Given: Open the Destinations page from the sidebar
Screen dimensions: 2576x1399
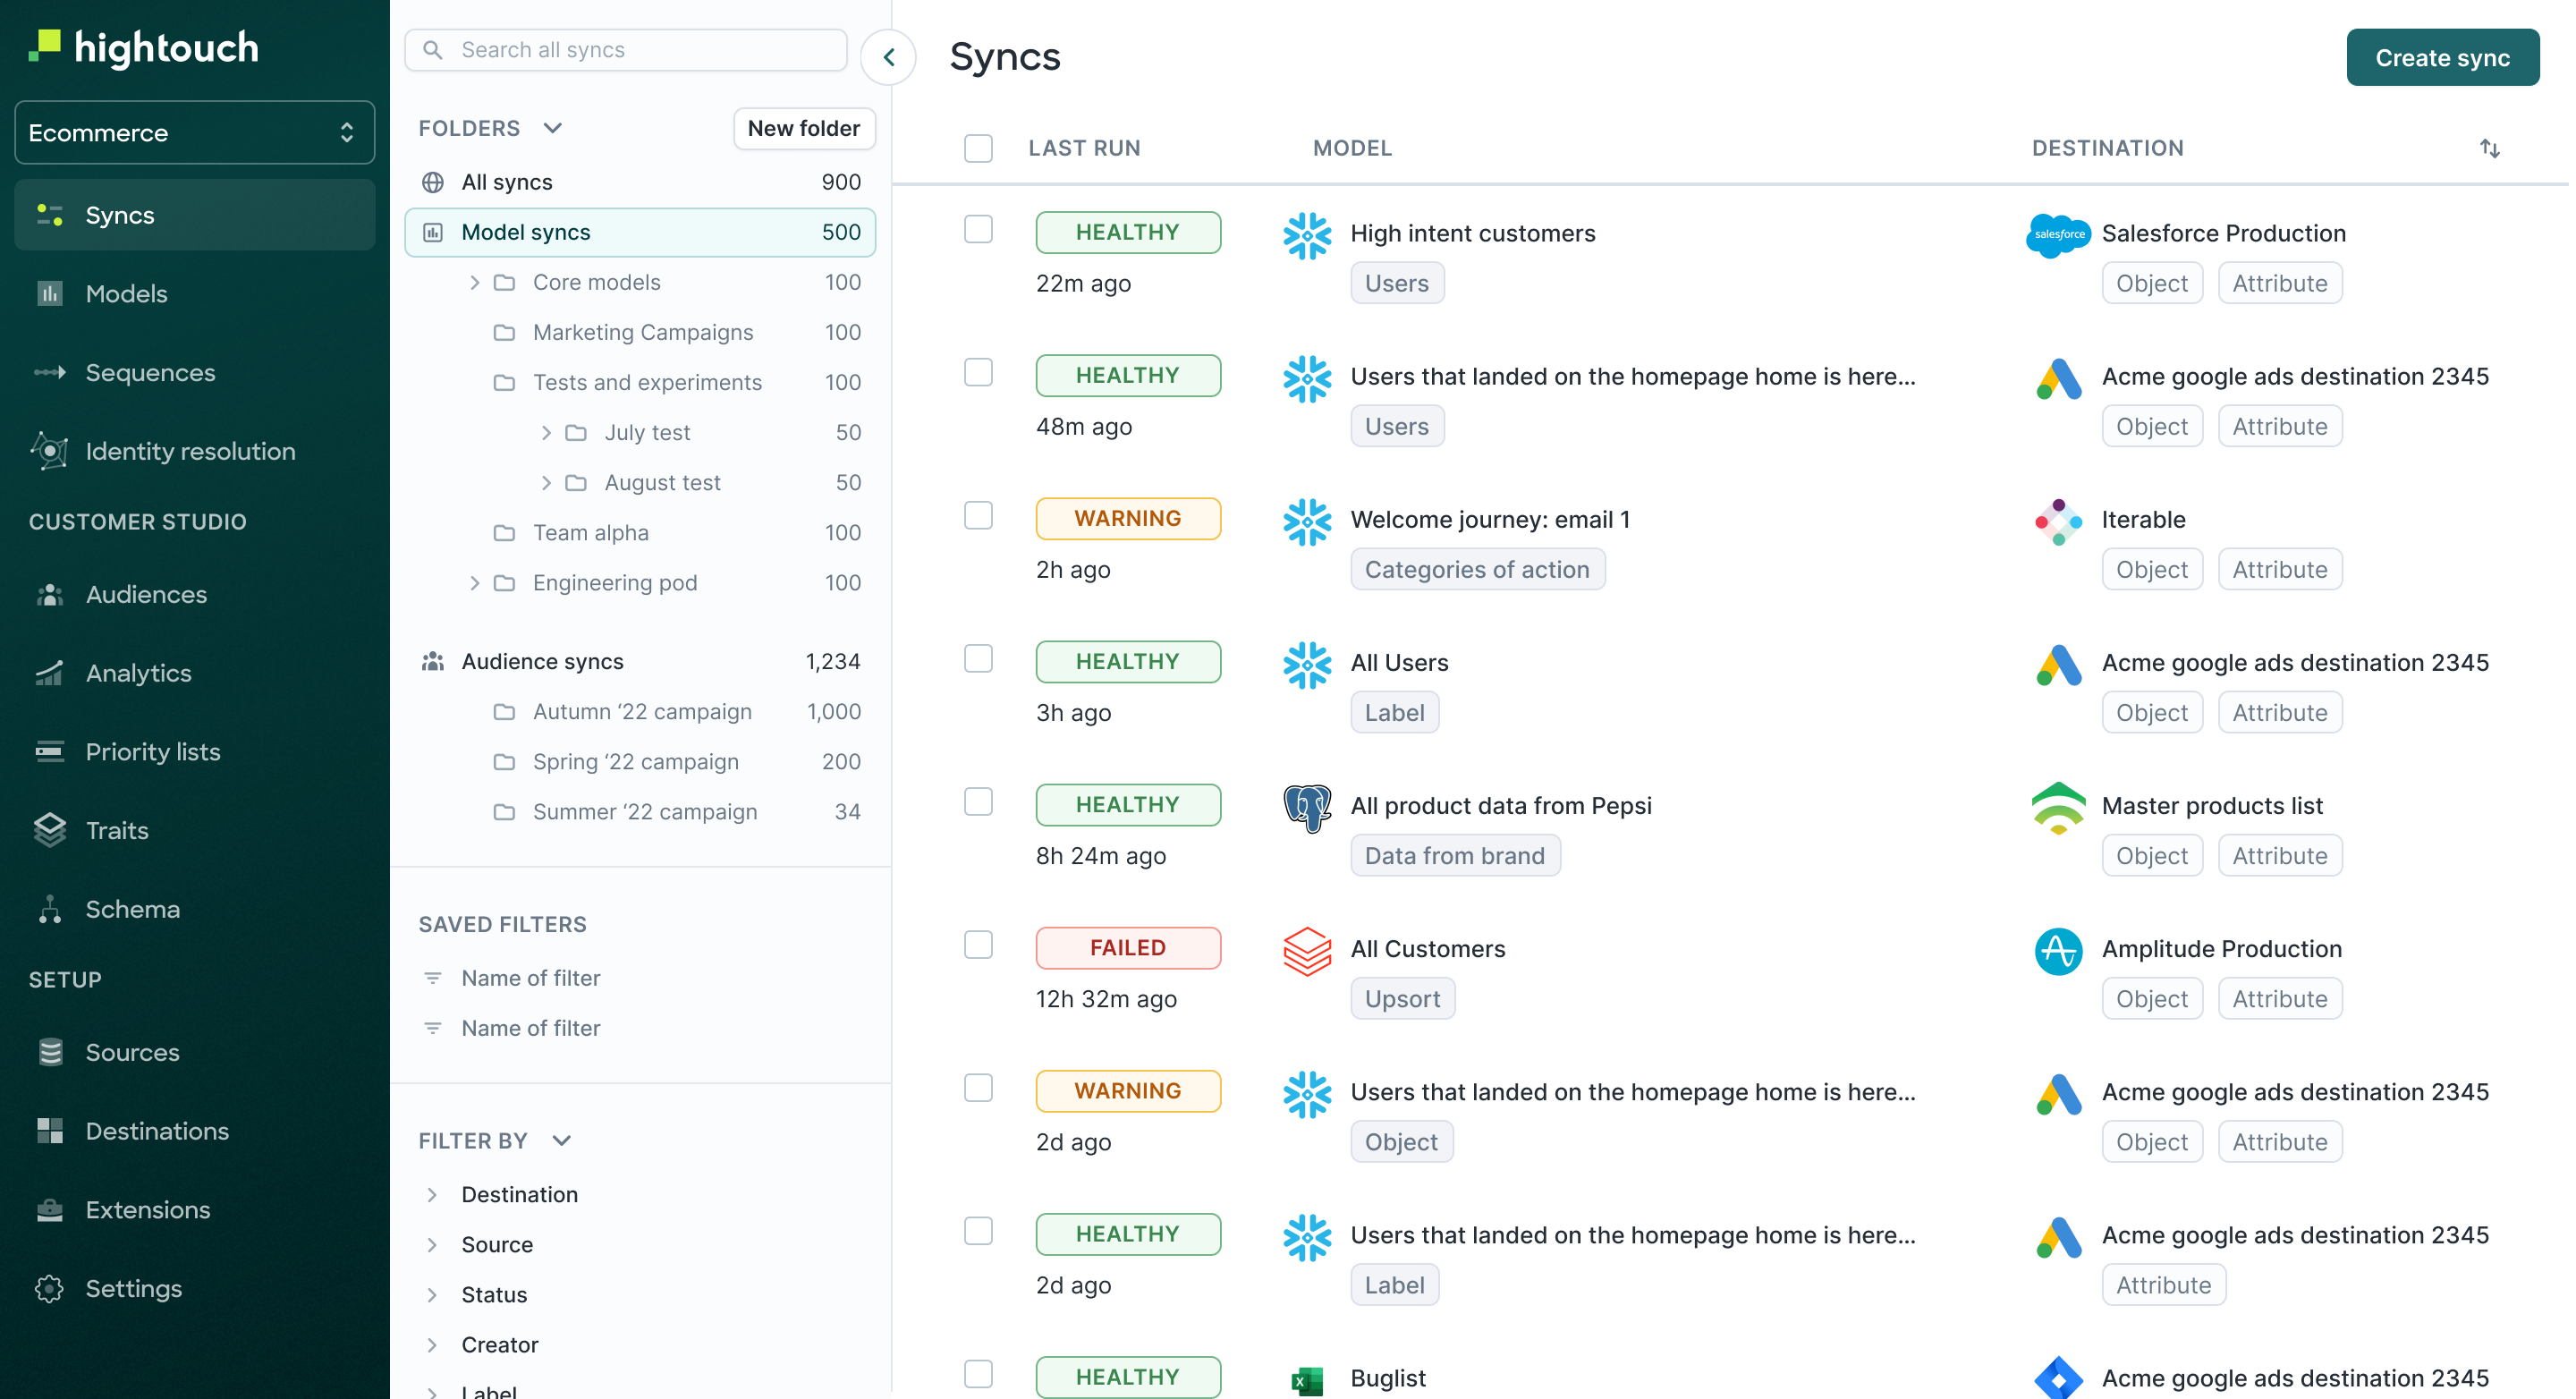Looking at the screenshot, I should 157,1131.
